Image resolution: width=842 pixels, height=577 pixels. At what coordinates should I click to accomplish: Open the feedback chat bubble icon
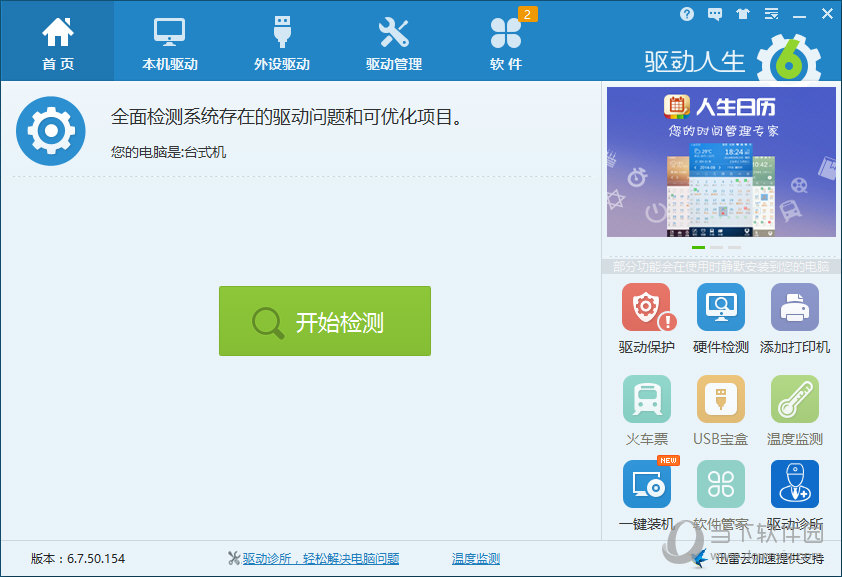coord(715,14)
